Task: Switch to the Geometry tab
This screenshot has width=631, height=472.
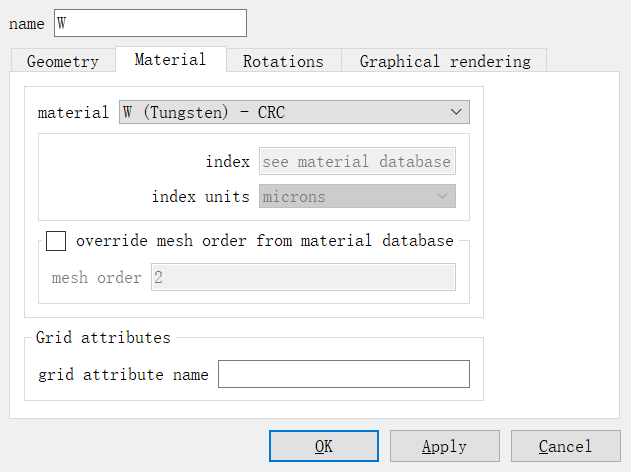Action: tap(63, 61)
